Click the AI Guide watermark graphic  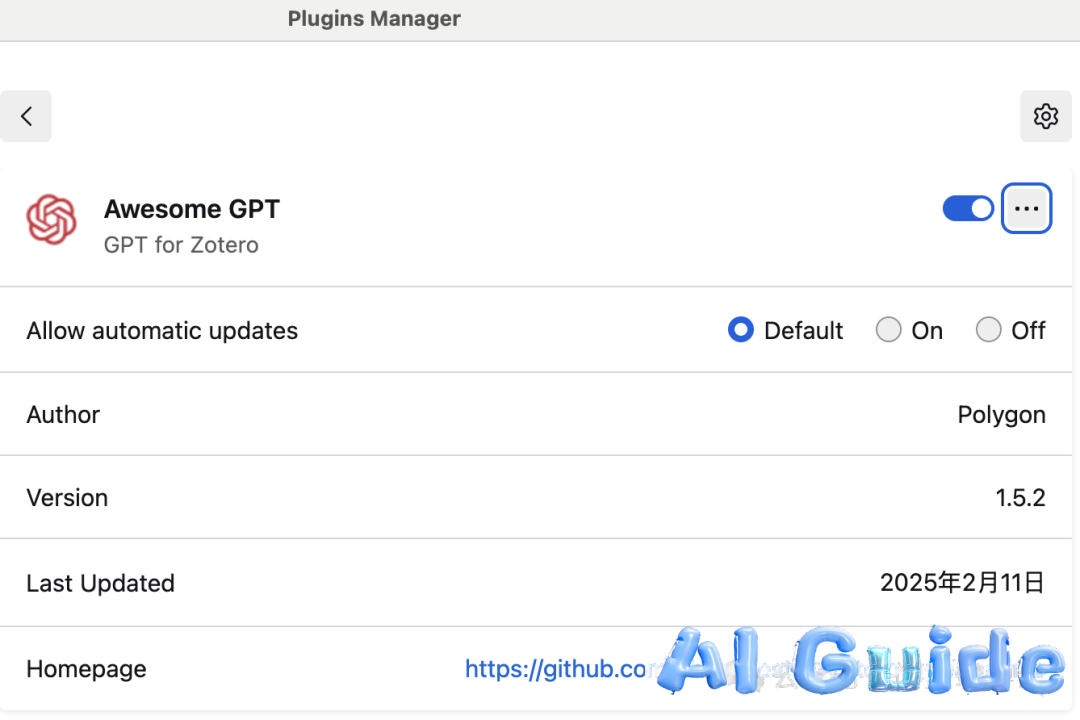[861, 660]
